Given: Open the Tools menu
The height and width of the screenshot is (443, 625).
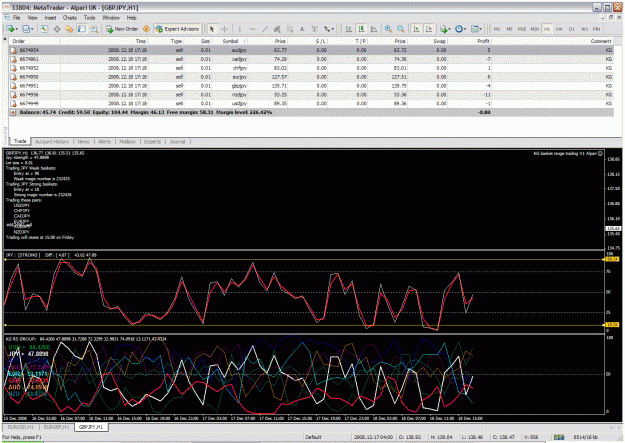Looking at the screenshot, I should [89, 18].
